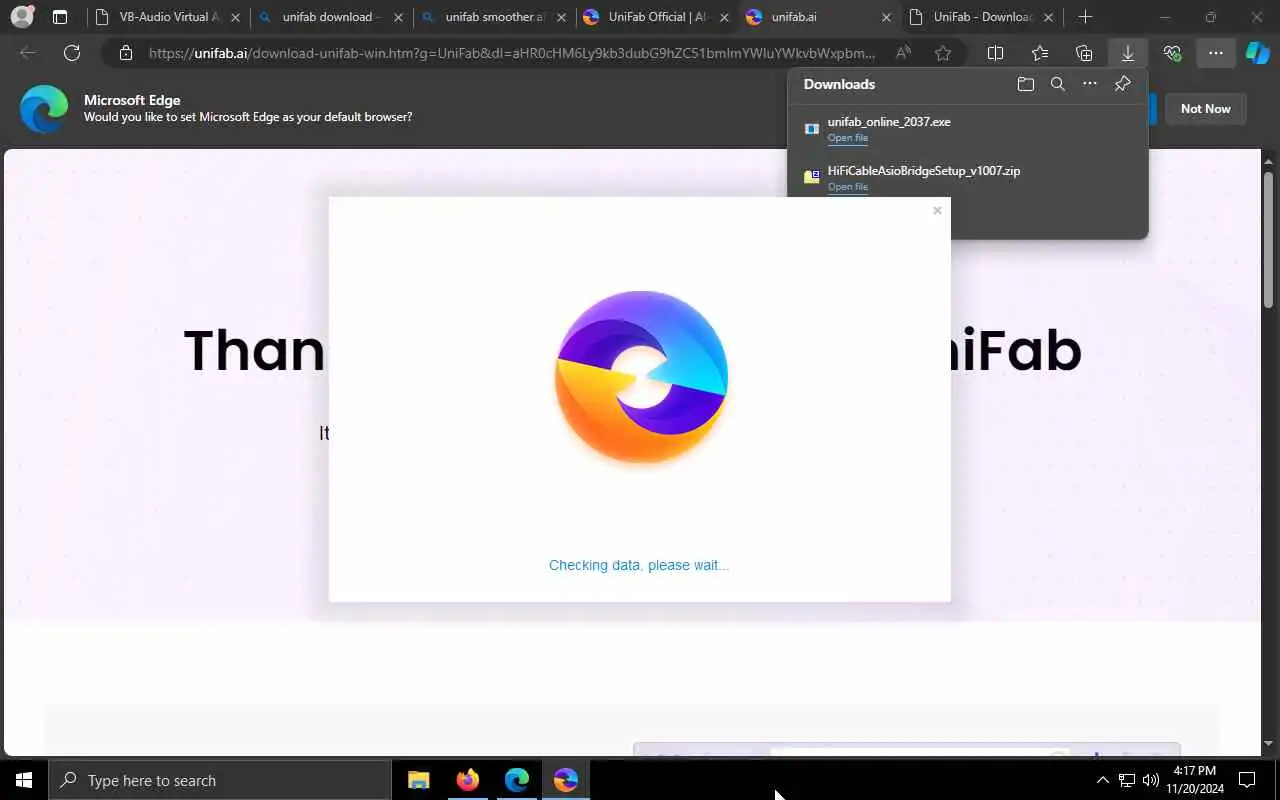Click the address bar URL
This screenshot has width=1280, height=800.
512,54
